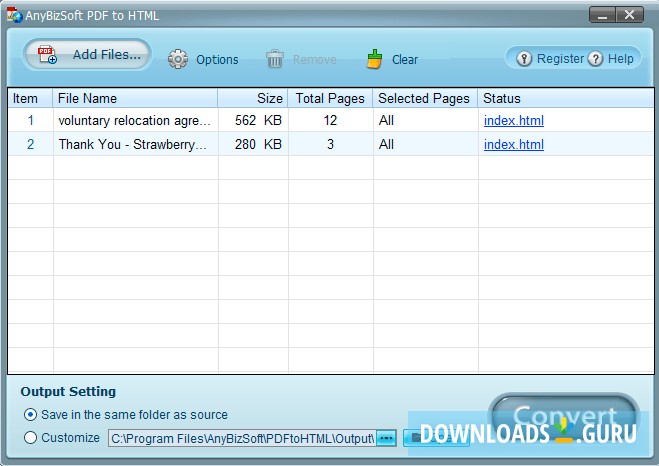The width and height of the screenshot is (659, 466).
Task: Select the voluntary relocation agre... file row
Action: pyautogui.click(x=331, y=120)
